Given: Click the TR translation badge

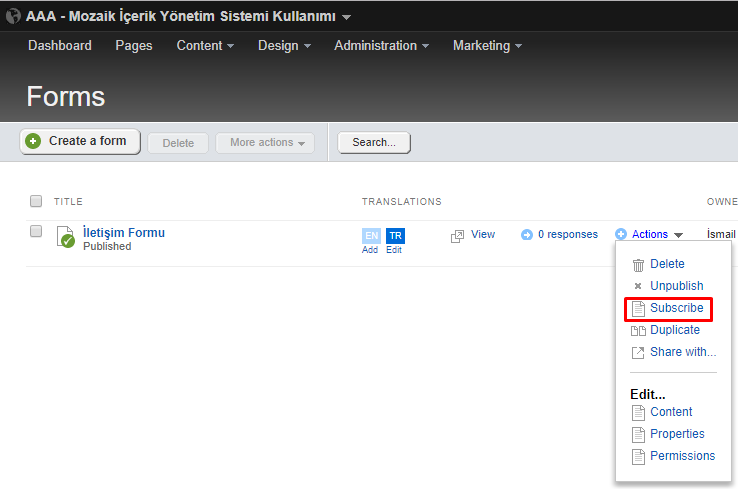Looking at the screenshot, I should click(395, 236).
